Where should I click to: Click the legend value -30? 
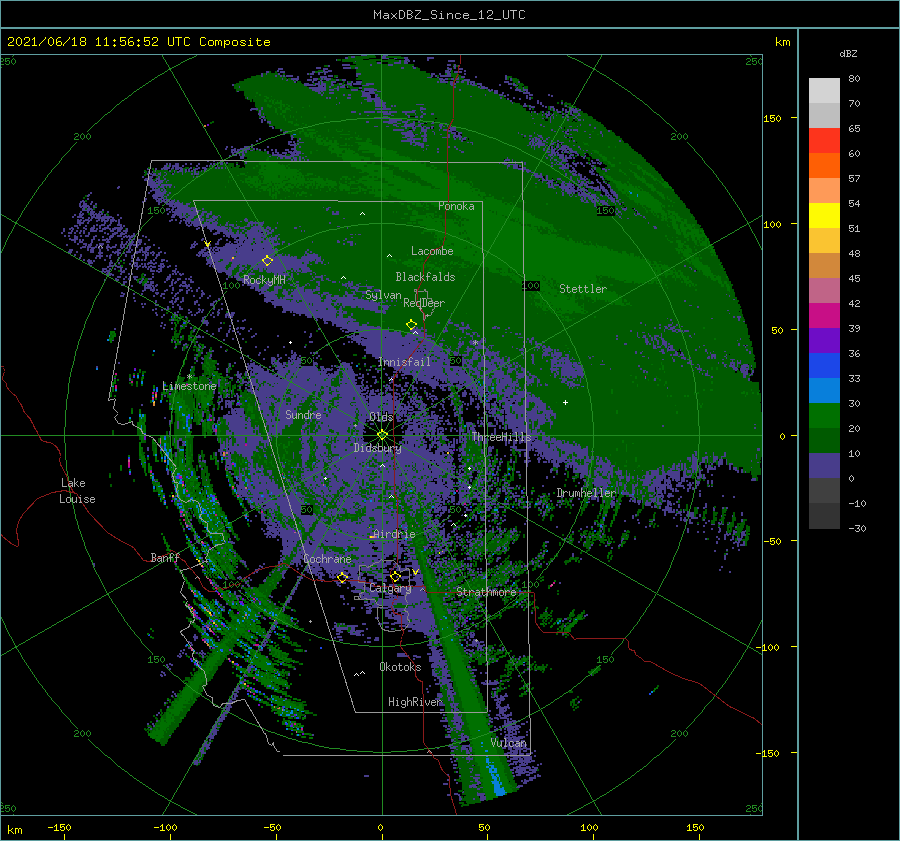[857, 528]
